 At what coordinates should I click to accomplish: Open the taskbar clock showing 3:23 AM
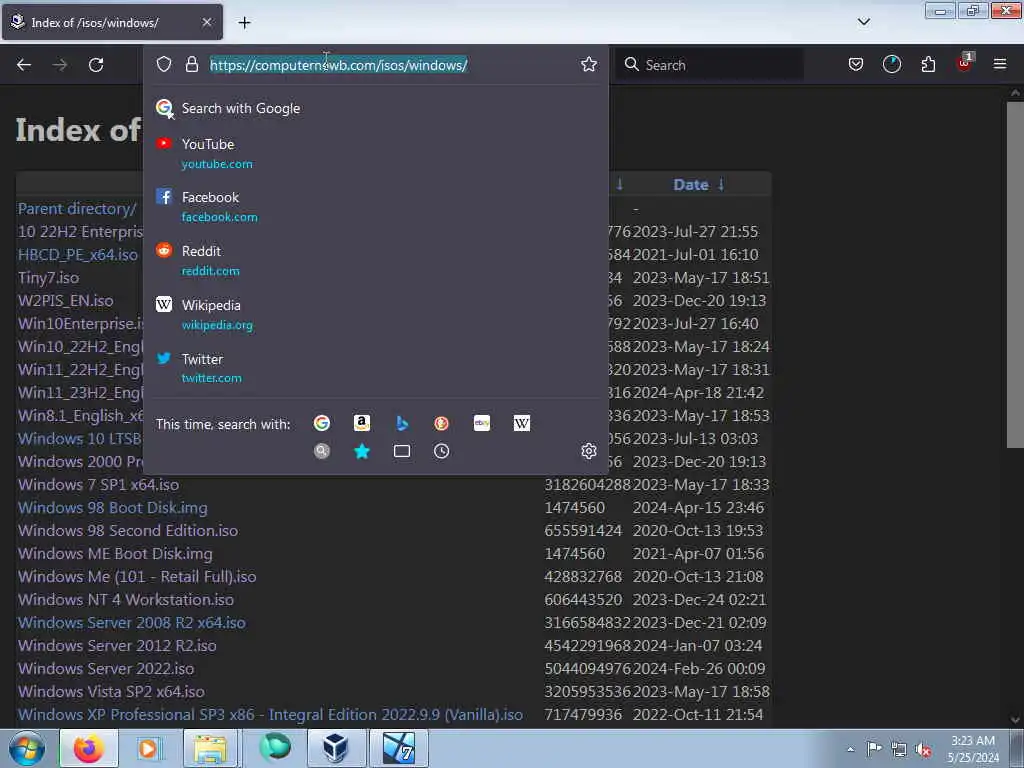tap(972, 749)
